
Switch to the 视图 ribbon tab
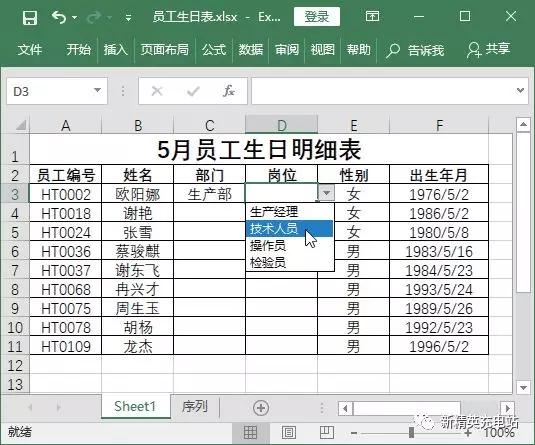[x=322, y=50]
